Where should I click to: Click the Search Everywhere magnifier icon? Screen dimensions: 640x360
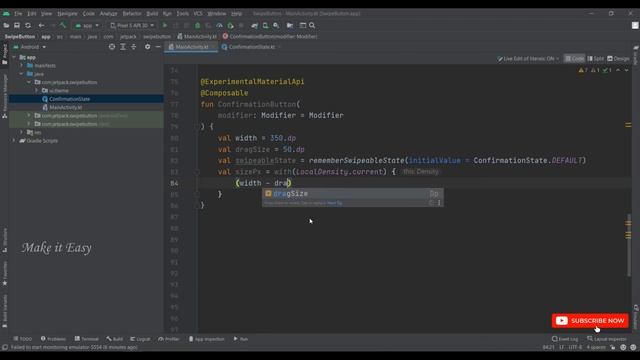pos(312,25)
